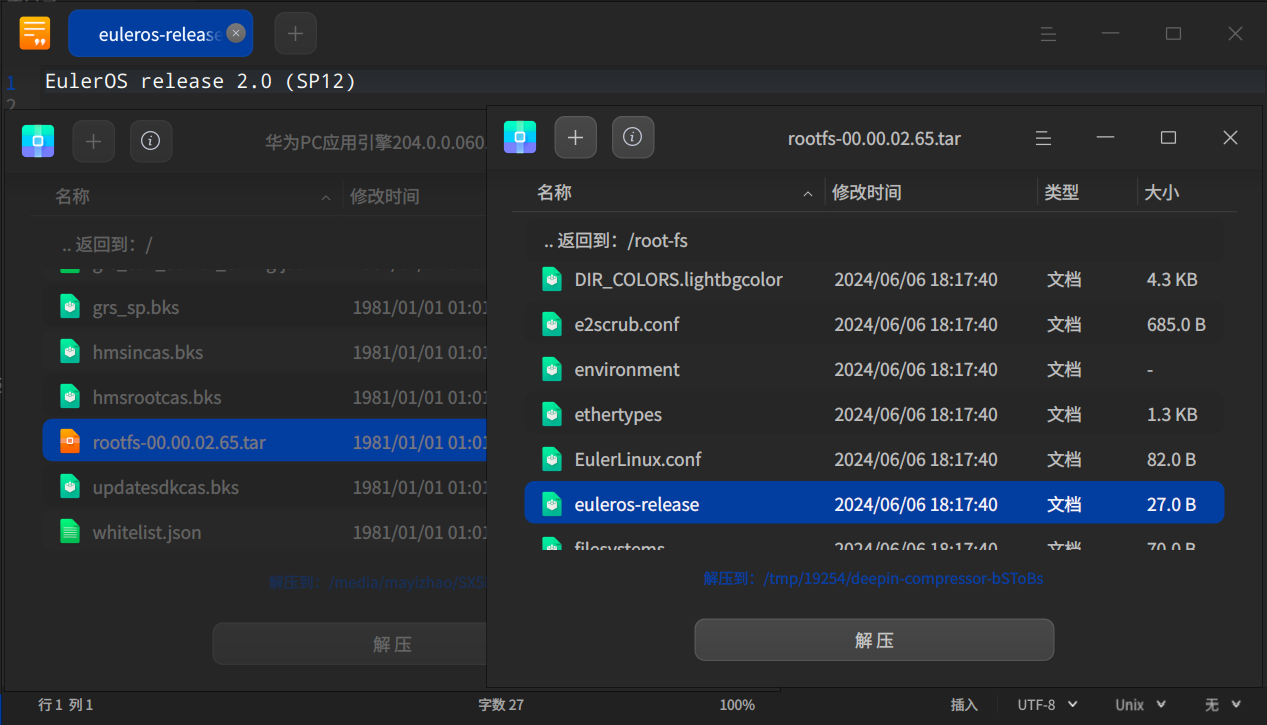Click the archive manager logo in the rootfs-00.00.02.65.tar window
Screen dimensions: 1267x725
coord(520,138)
